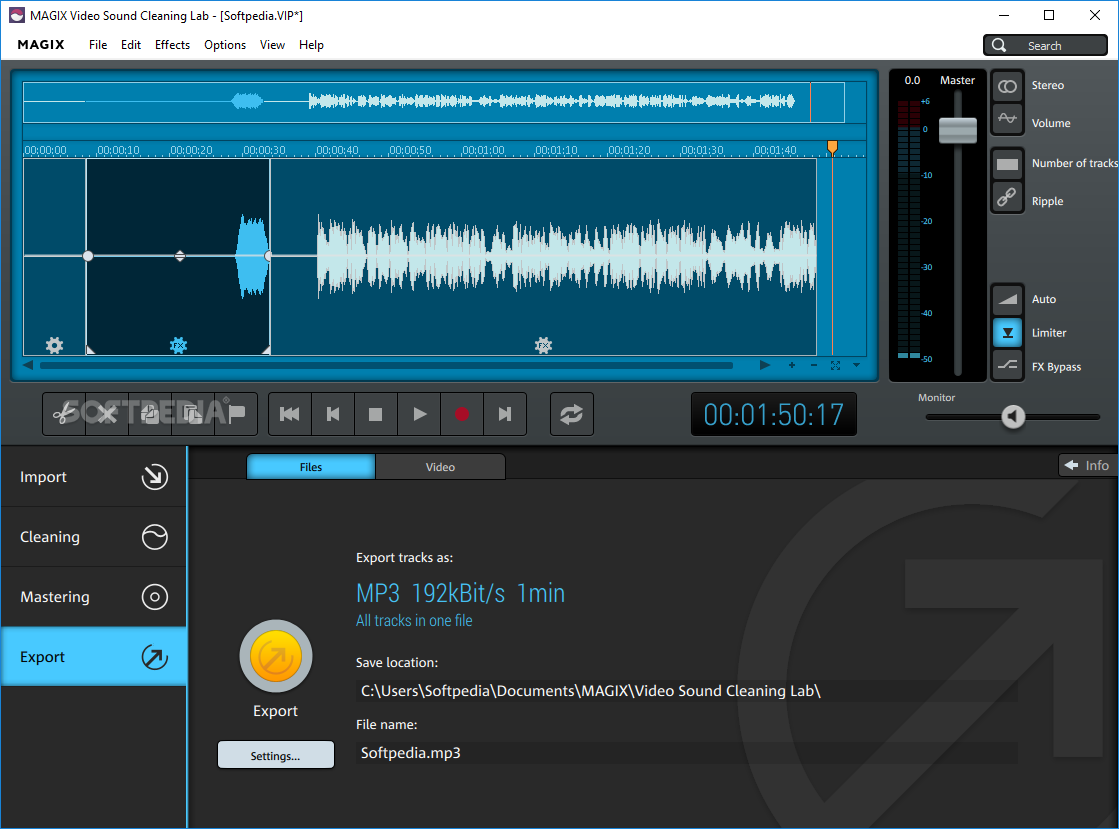Click the copy toolbar icon
Screen dimensions: 1119x829
click(150, 414)
